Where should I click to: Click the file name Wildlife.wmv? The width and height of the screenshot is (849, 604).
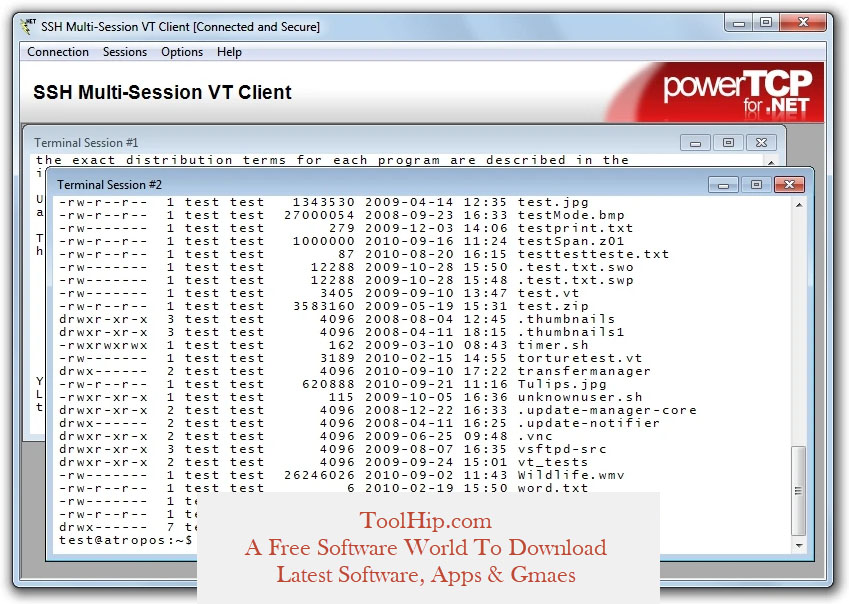point(571,475)
